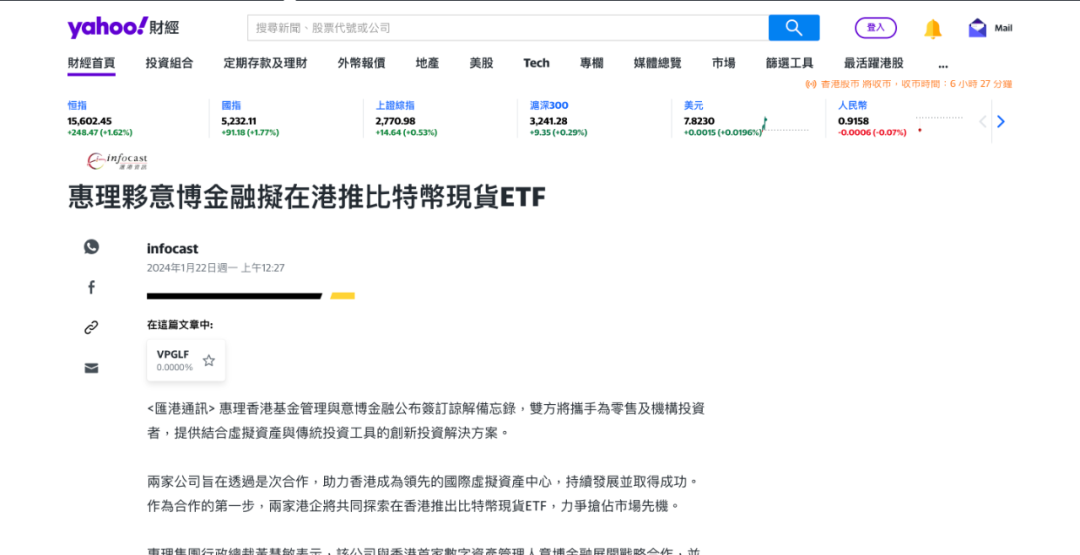The height and width of the screenshot is (555, 1080).
Task: Click the date 2024年1月22日 text
Action: pos(216,268)
